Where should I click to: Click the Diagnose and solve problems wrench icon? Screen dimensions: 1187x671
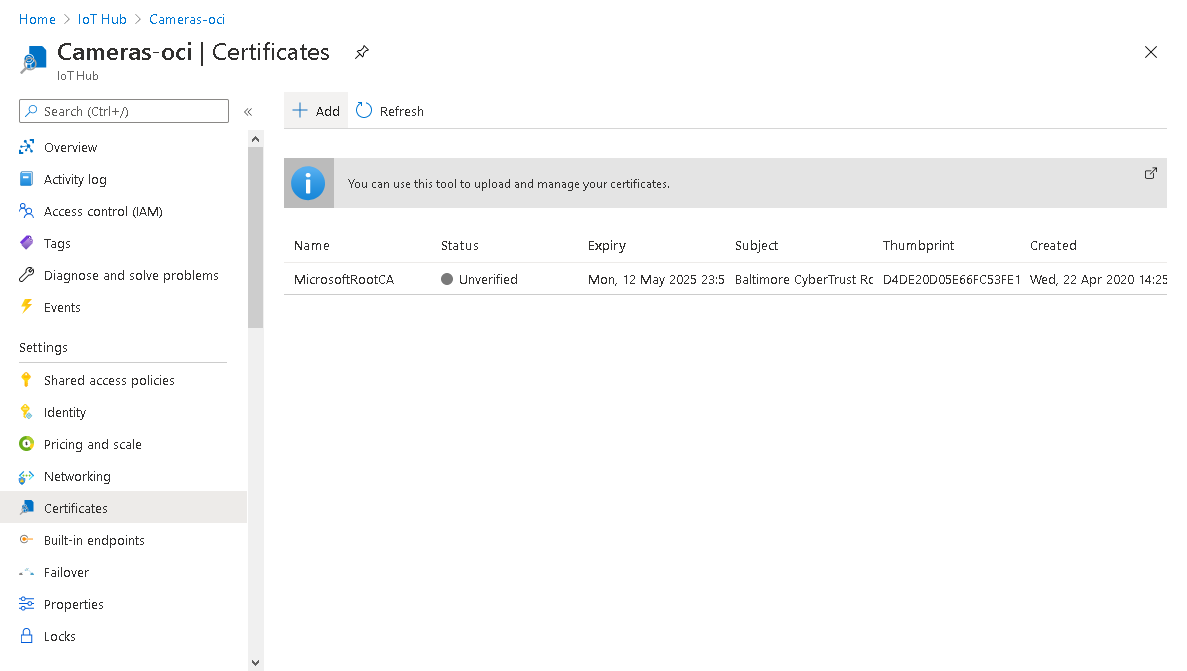coord(26,275)
